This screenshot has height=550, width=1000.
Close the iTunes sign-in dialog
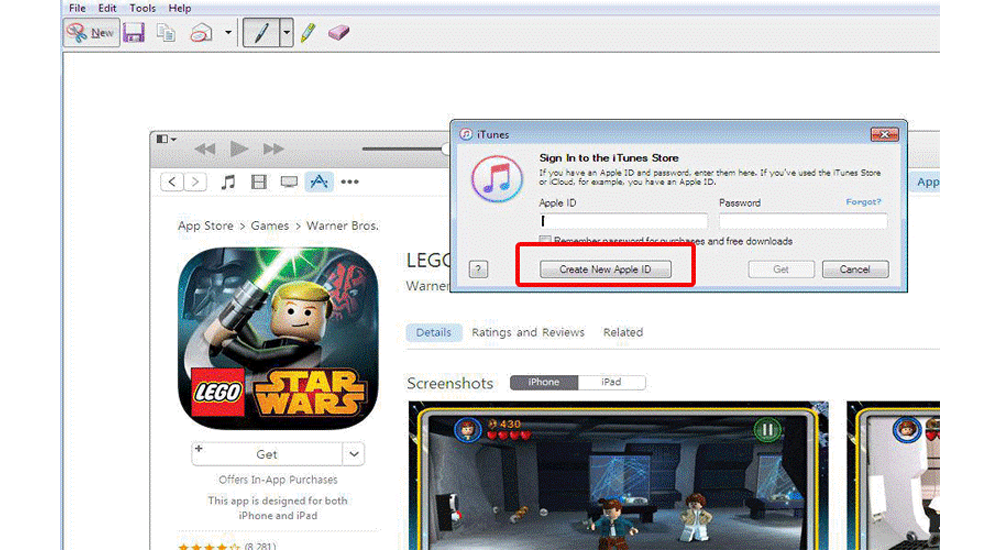tap(885, 134)
